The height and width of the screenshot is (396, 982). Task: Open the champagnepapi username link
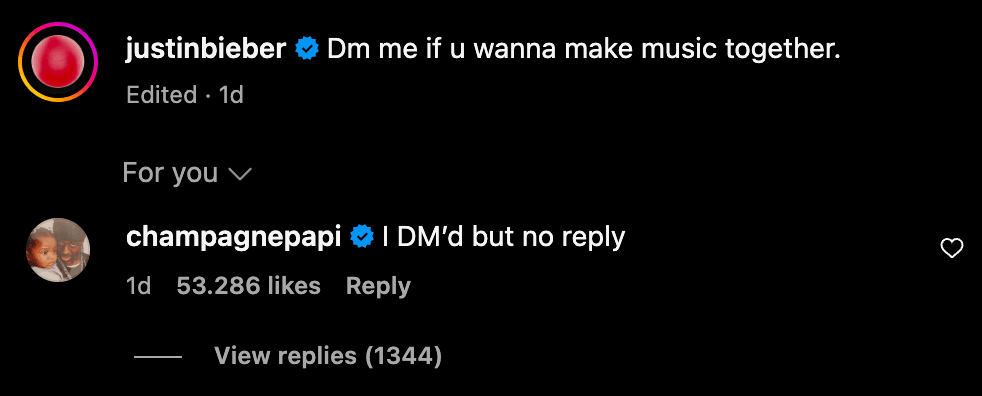234,237
